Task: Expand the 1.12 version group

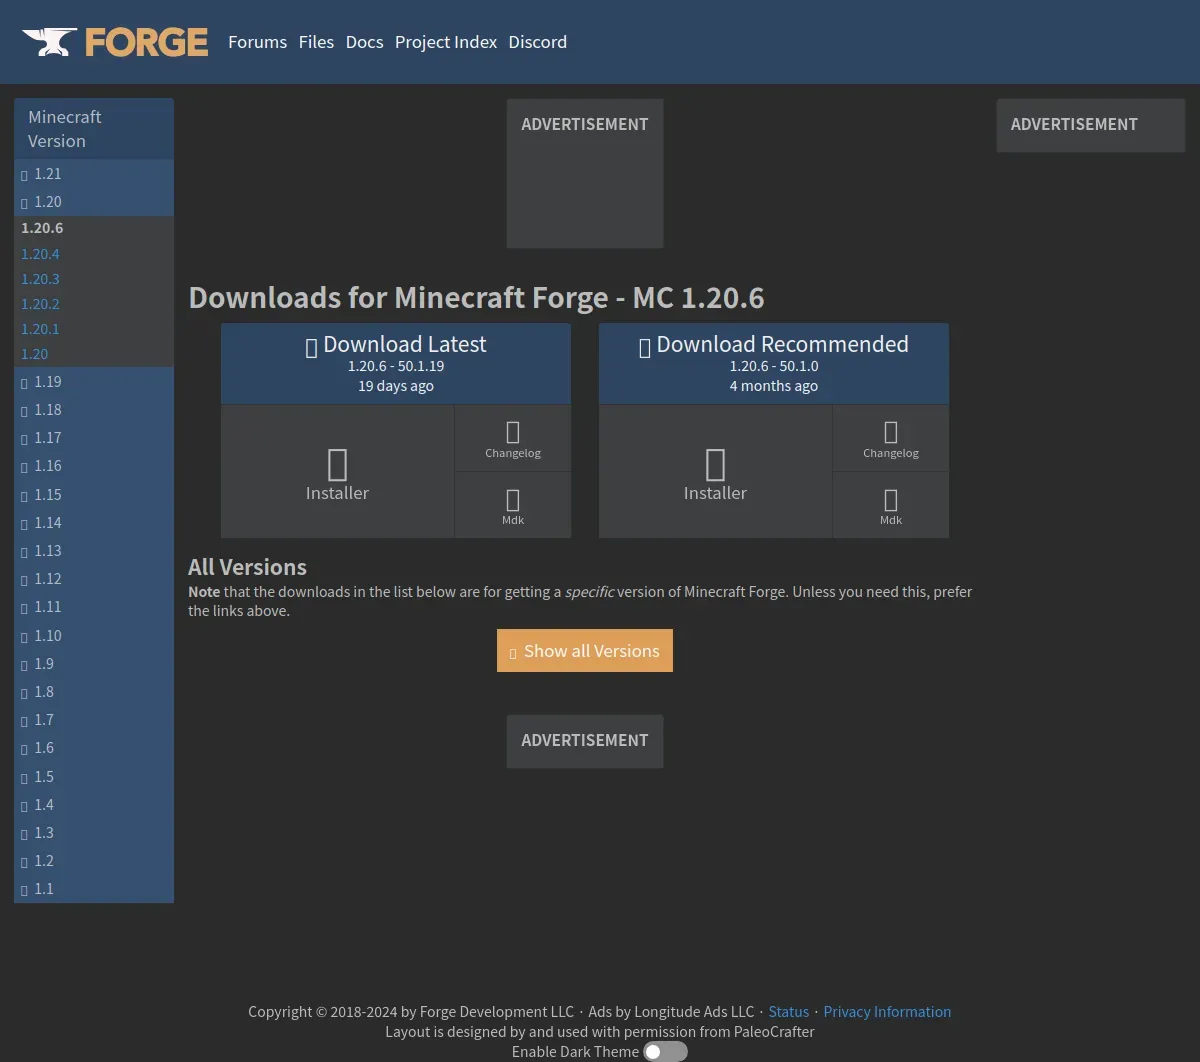Action: pos(94,579)
